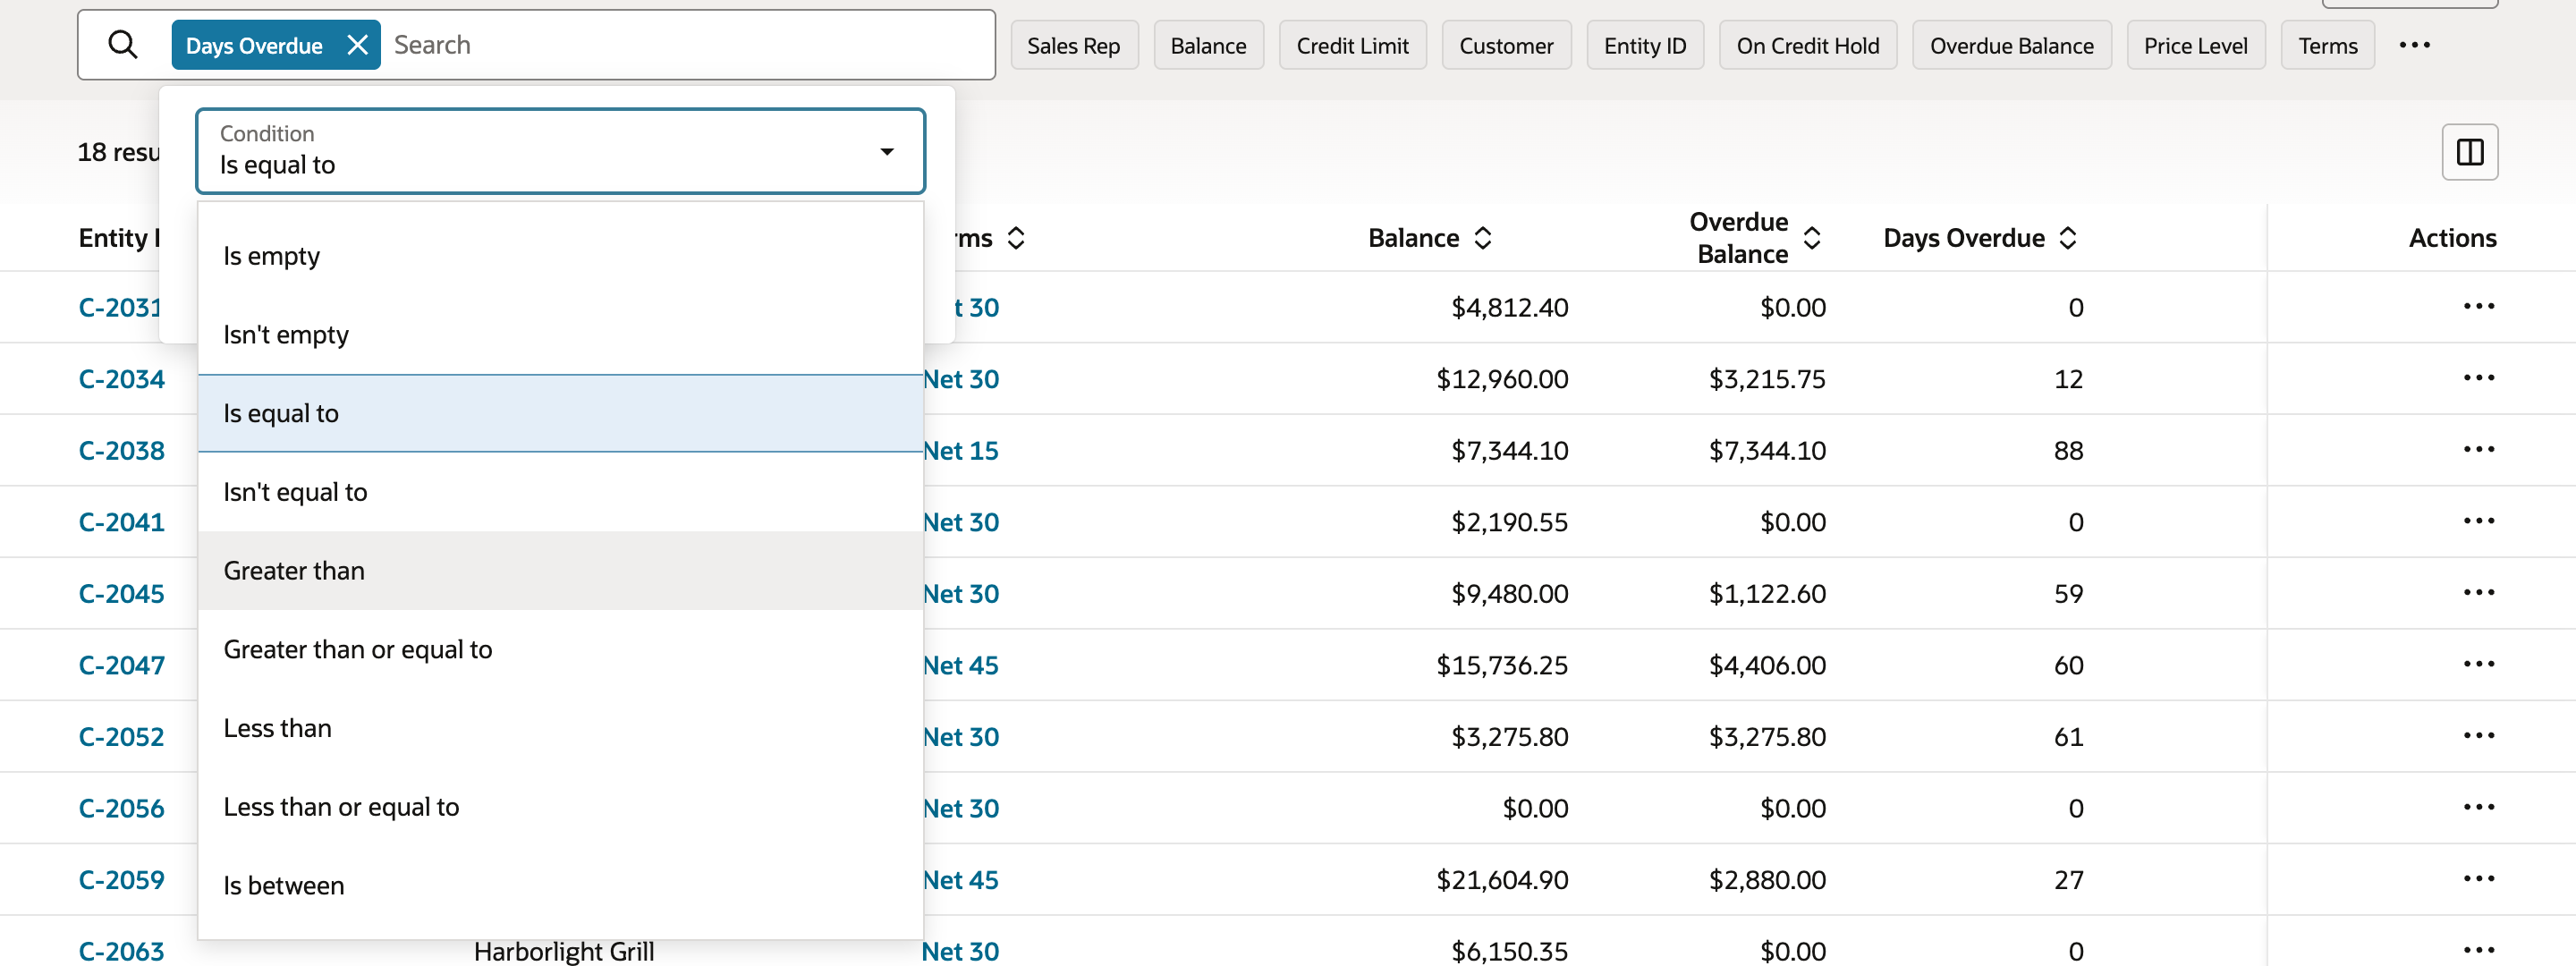Open the Net 15 terms link
This screenshot has width=2576, height=966.
pos(960,451)
